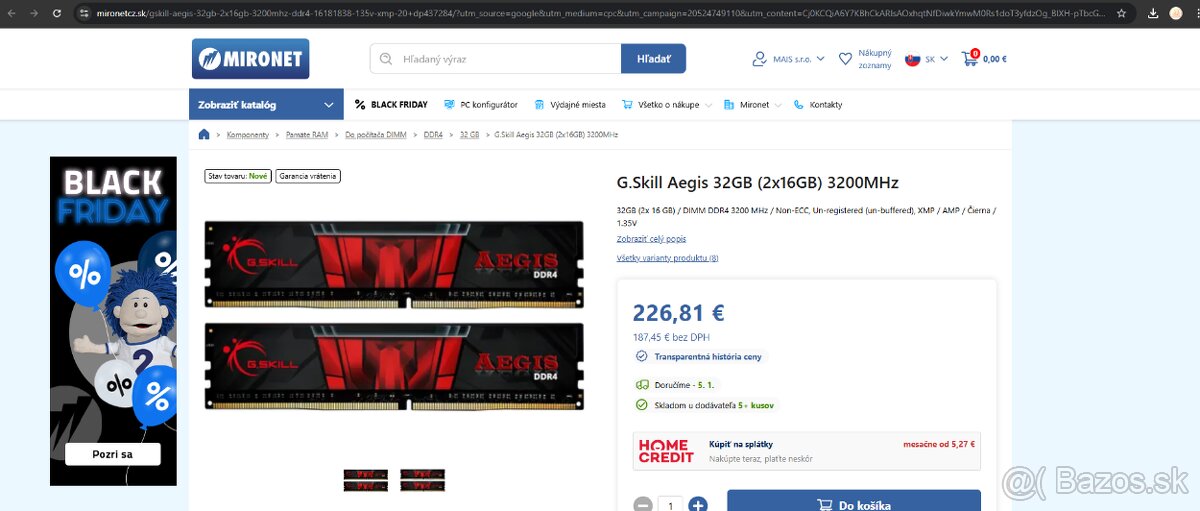
Task: Click the Black Friday side banner
Action: 113,321
